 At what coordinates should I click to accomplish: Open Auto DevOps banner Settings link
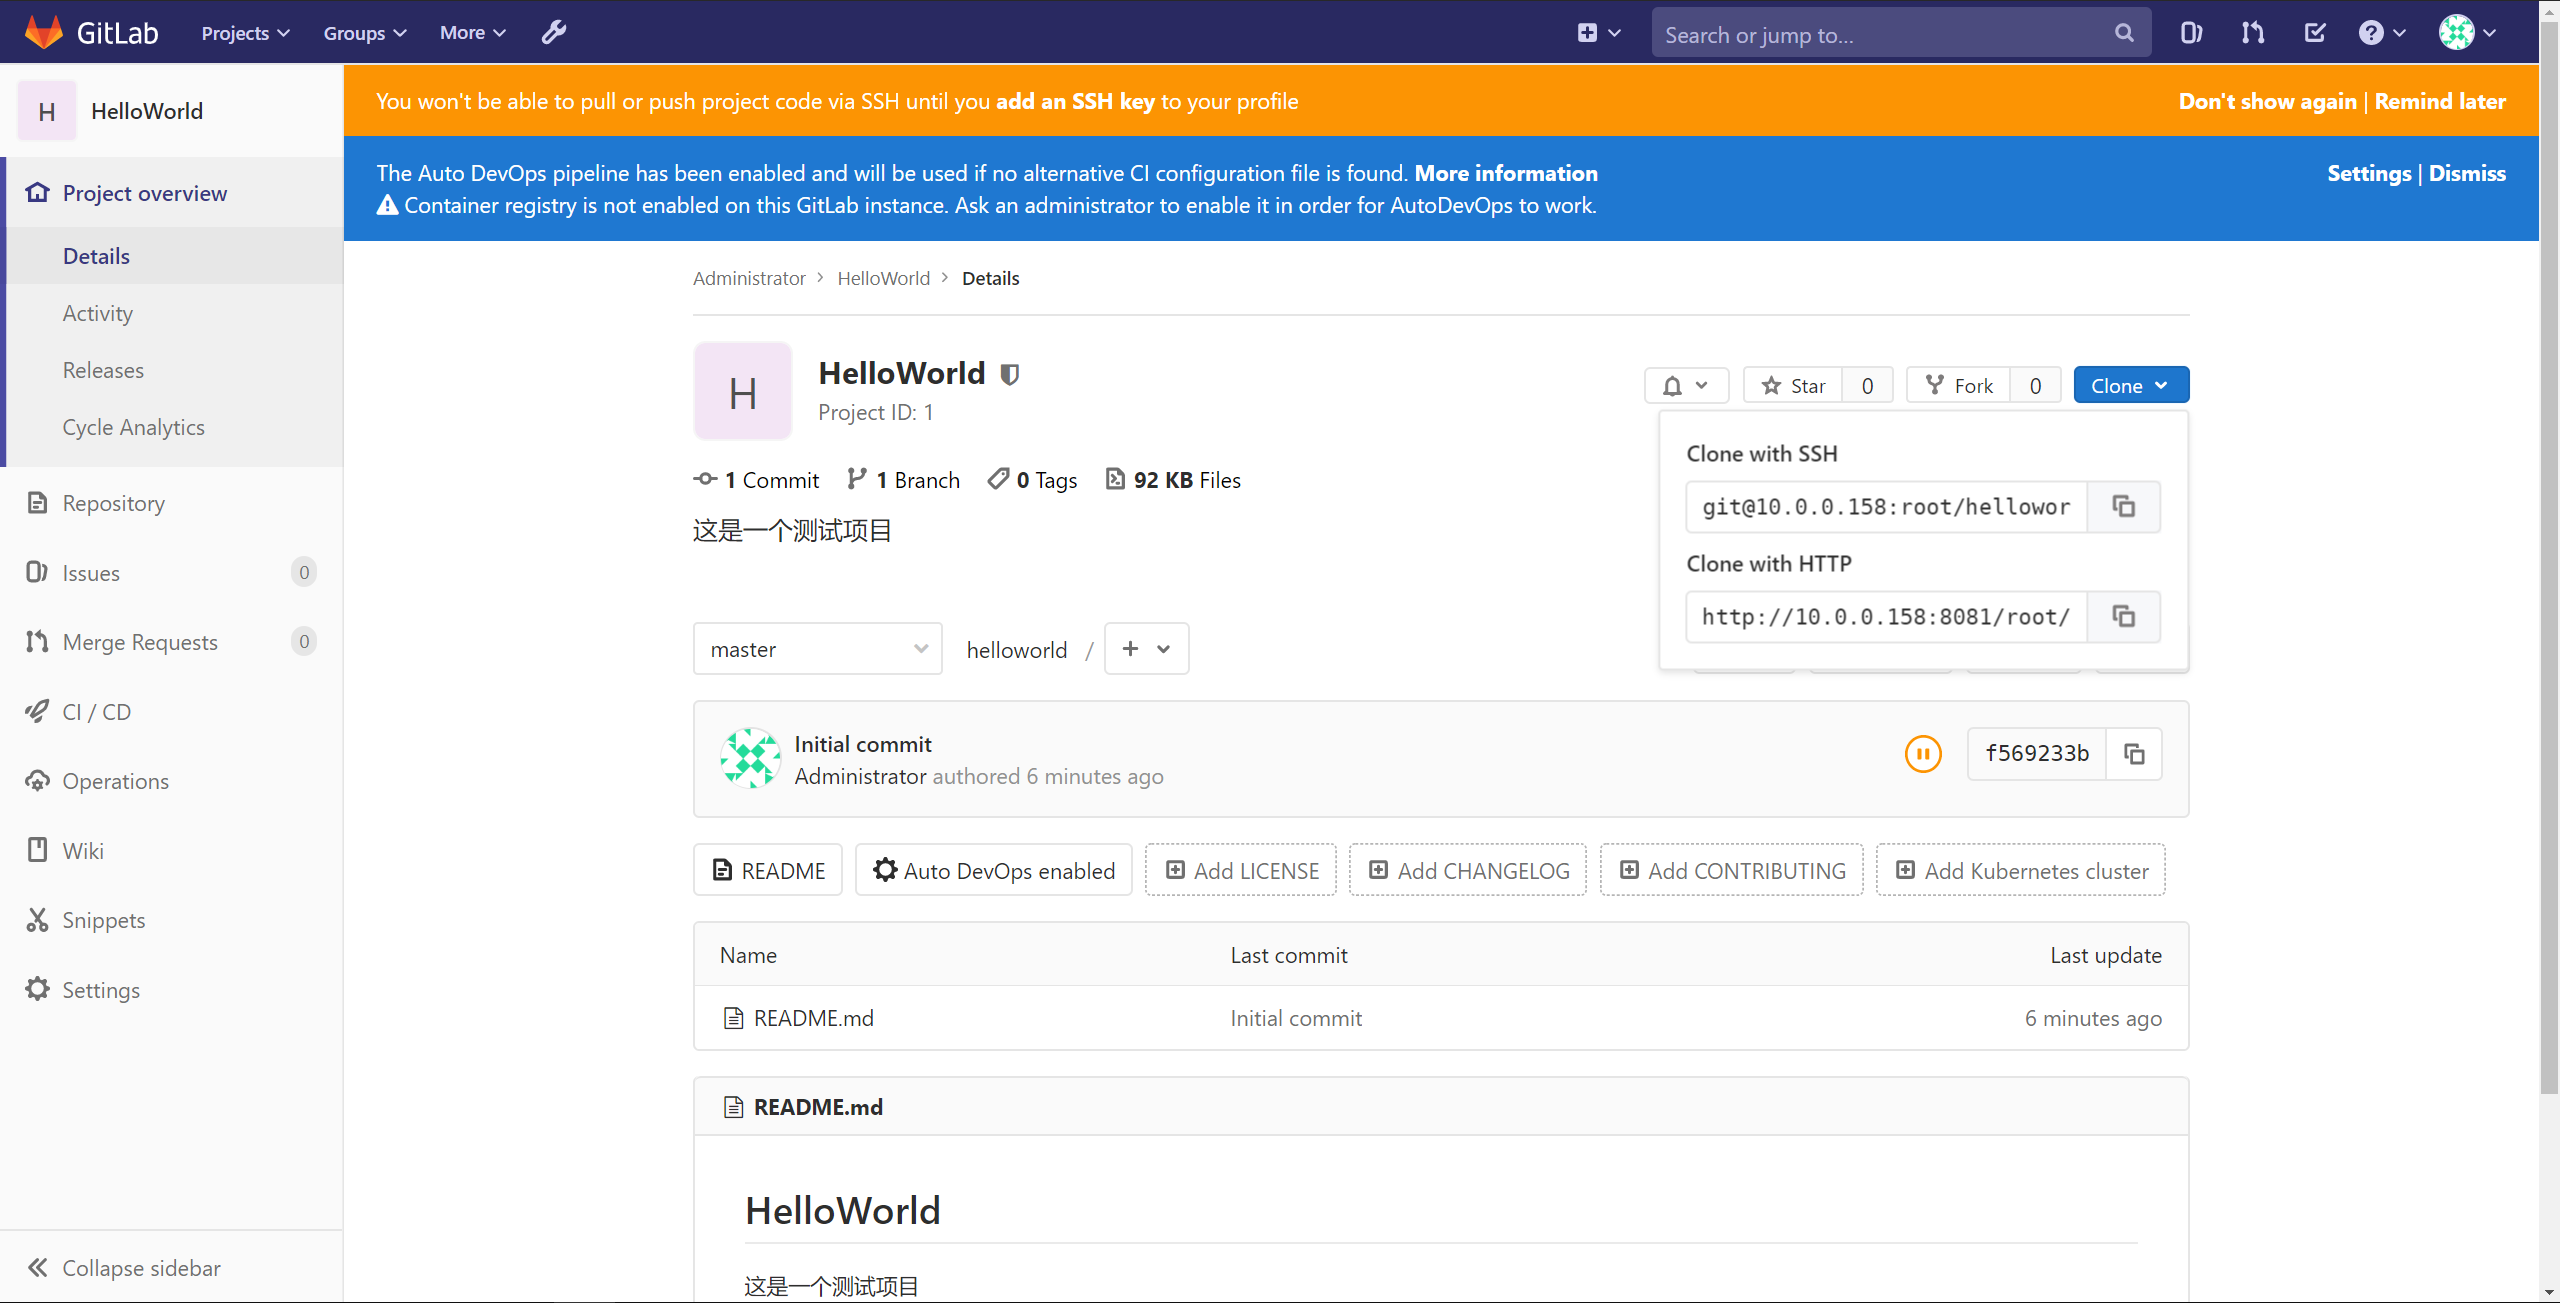[2369, 173]
